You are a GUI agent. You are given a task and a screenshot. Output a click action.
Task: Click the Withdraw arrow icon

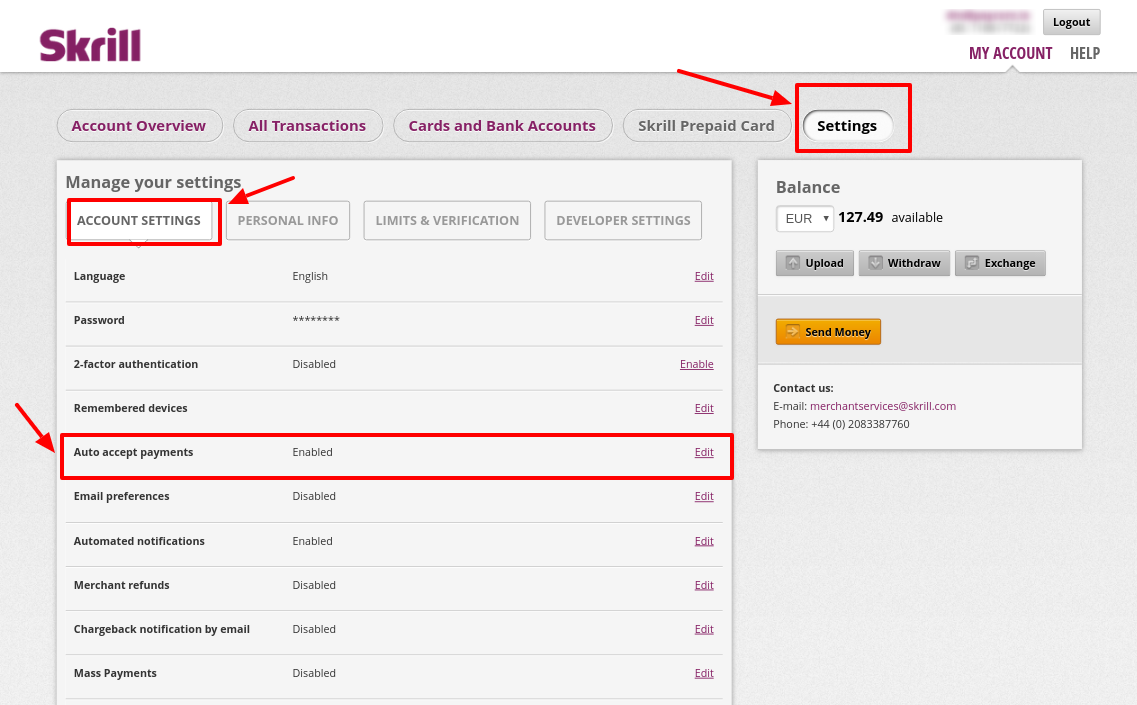875,263
